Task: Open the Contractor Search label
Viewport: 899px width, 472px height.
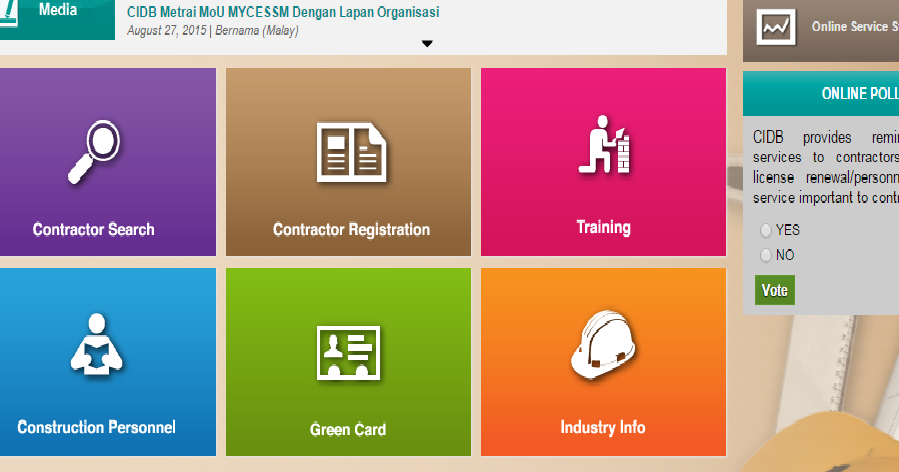Action: [x=93, y=229]
